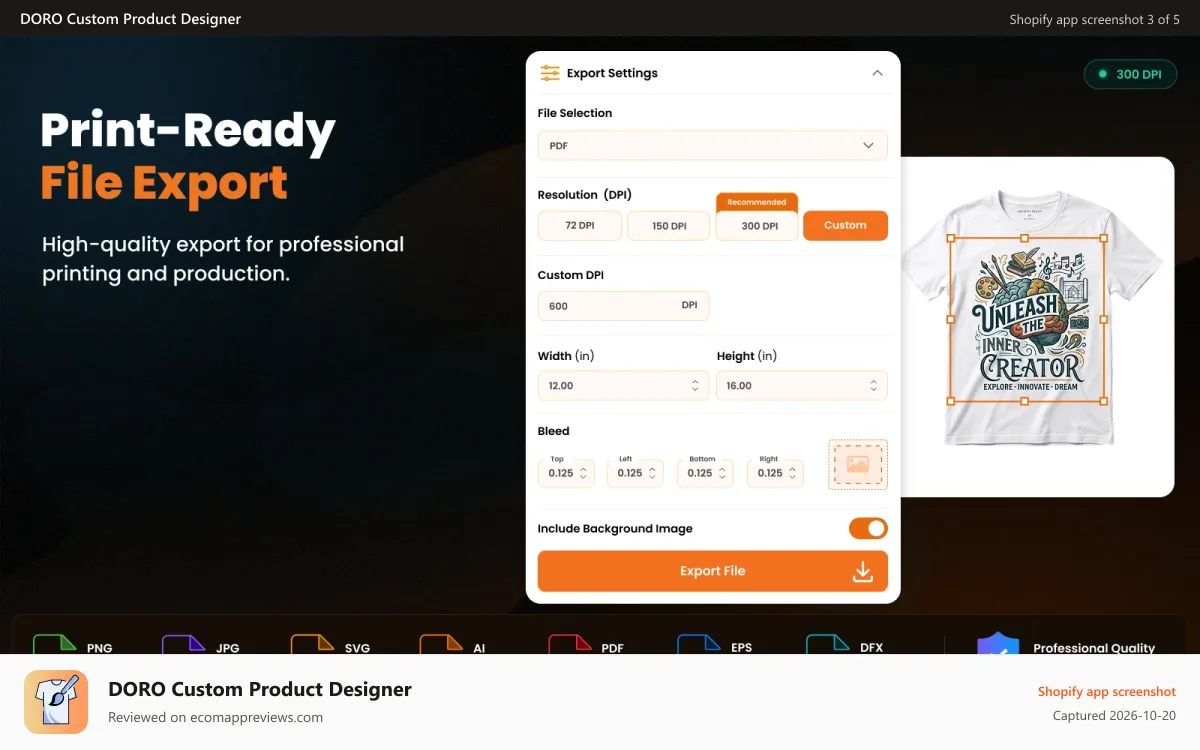Click the PNG file format icon

click(x=54, y=644)
